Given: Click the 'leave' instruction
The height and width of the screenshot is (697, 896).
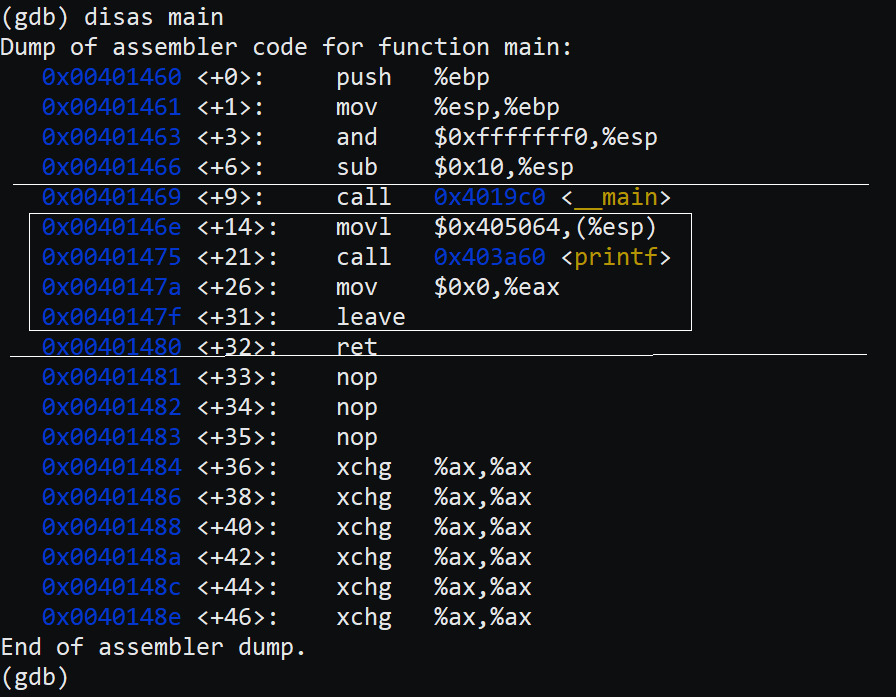Looking at the screenshot, I should pyautogui.click(x=371, y=317).
